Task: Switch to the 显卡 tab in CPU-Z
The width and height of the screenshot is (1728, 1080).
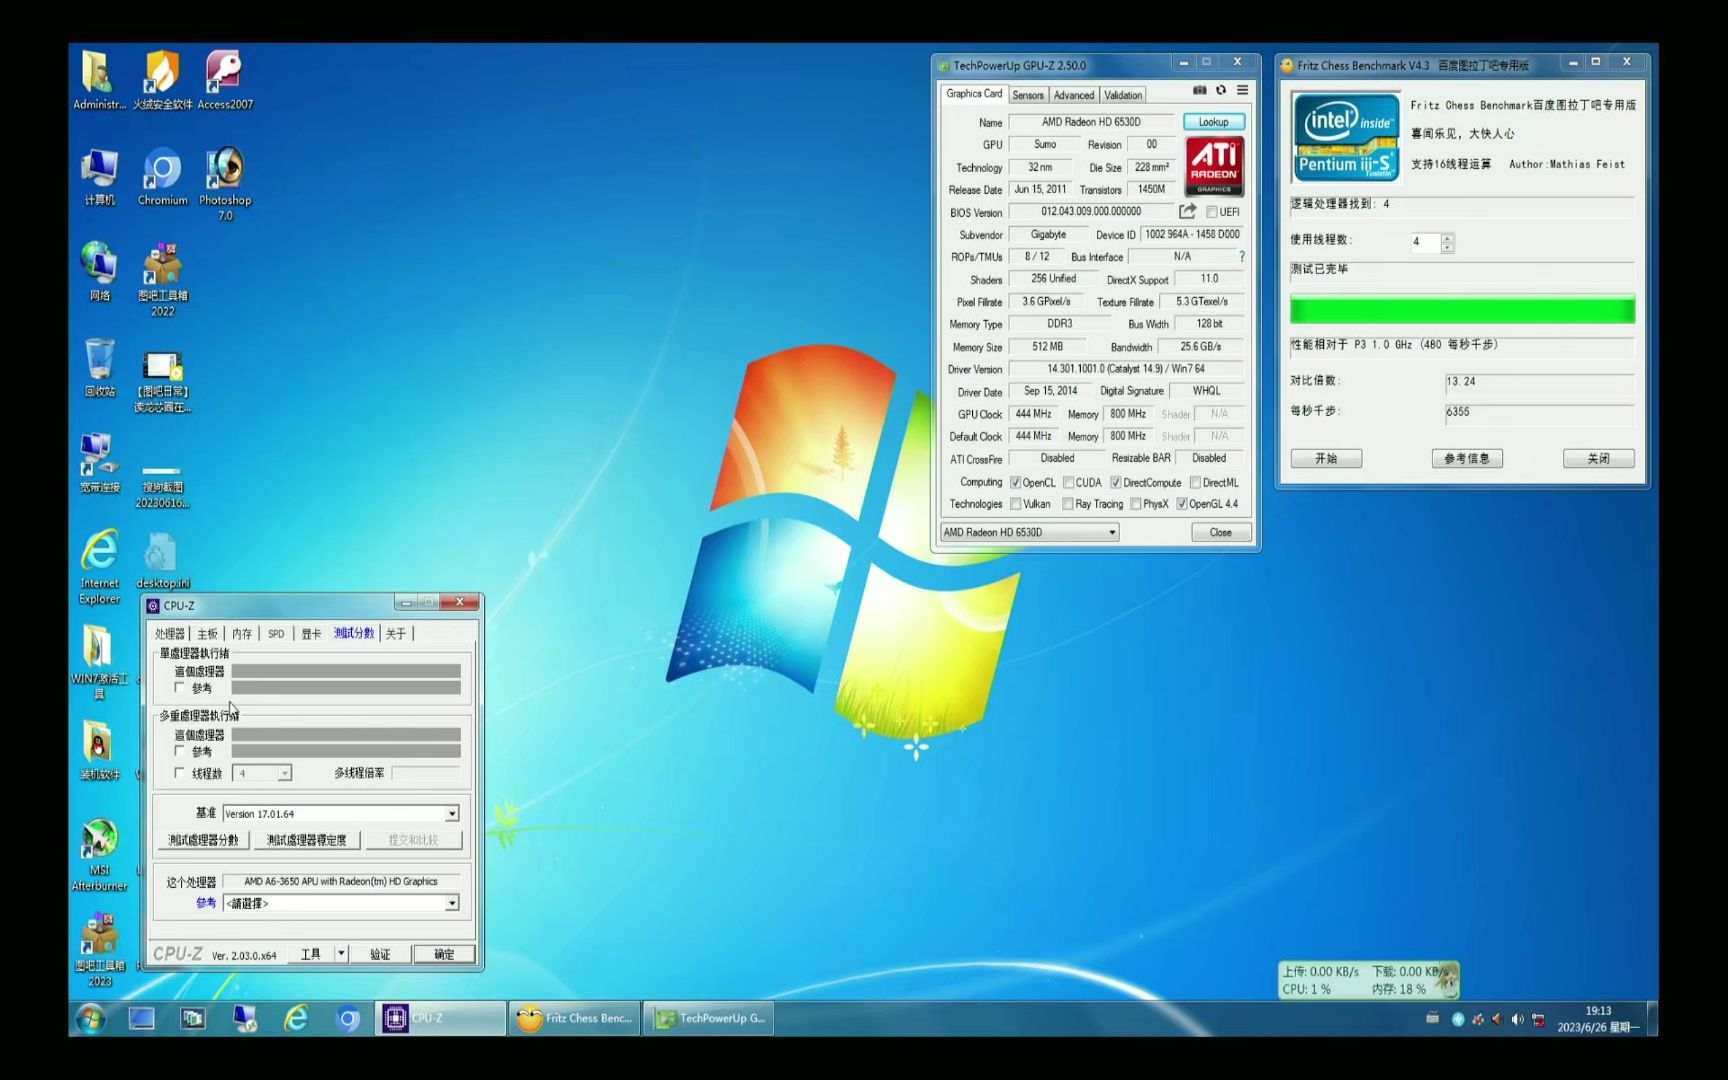Action: 311,634
